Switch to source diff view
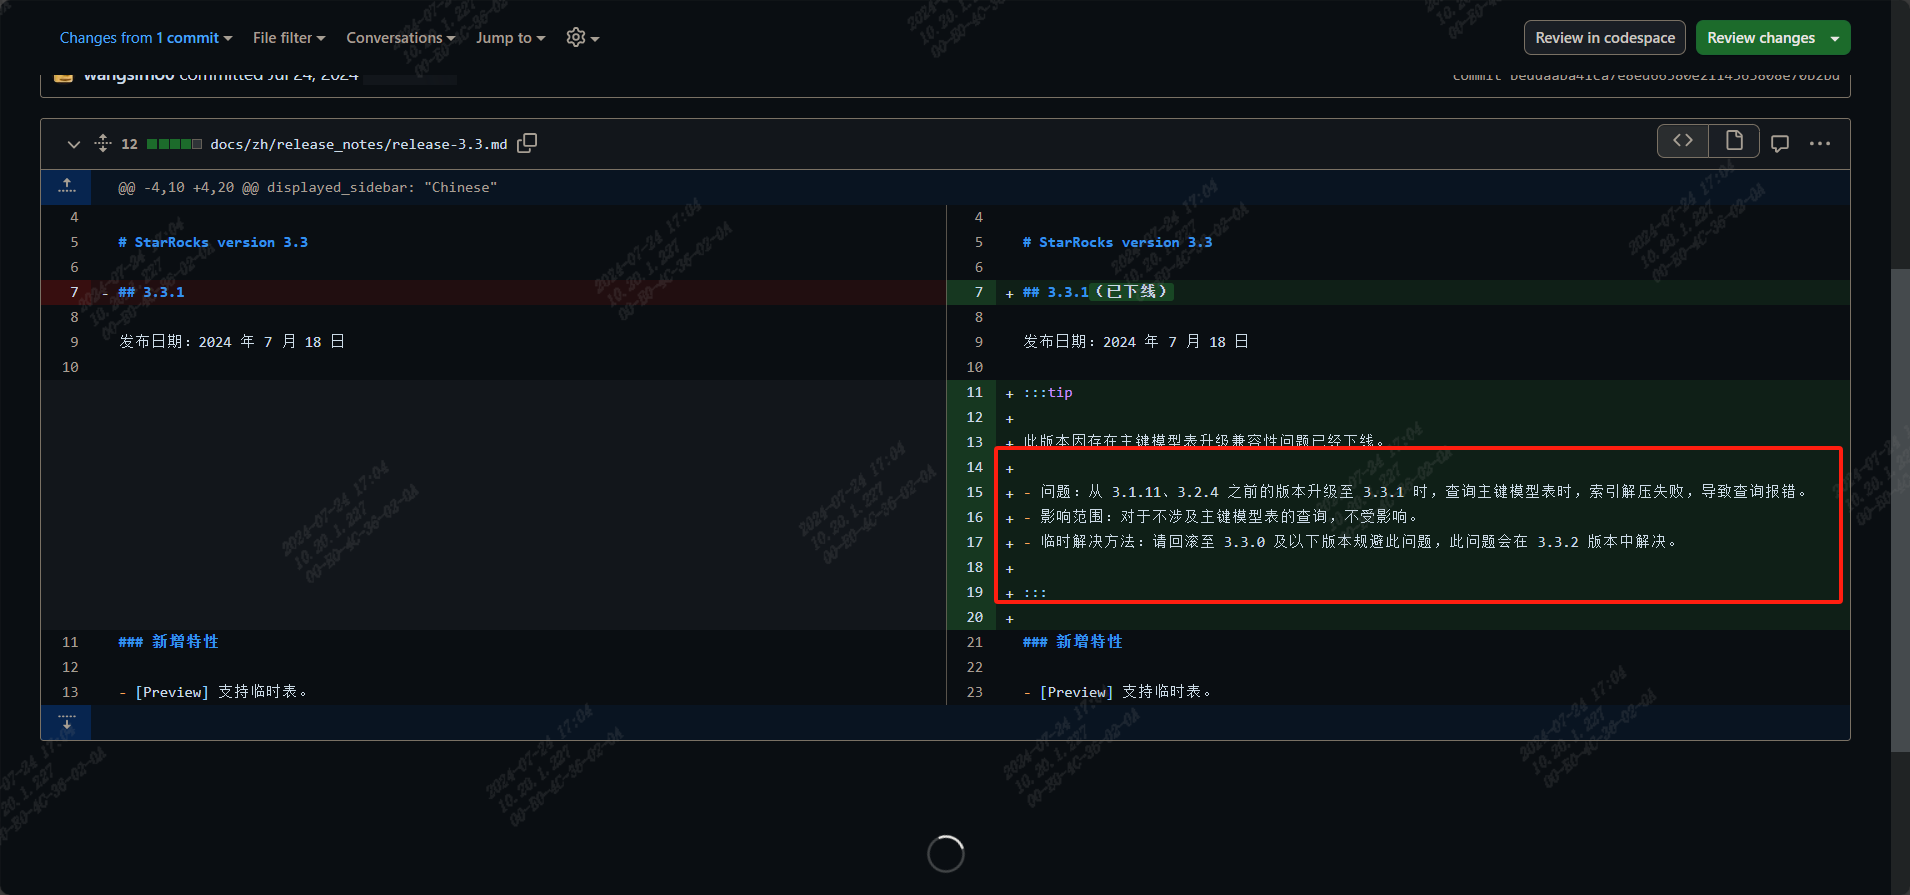 (x=1683, y=141)
